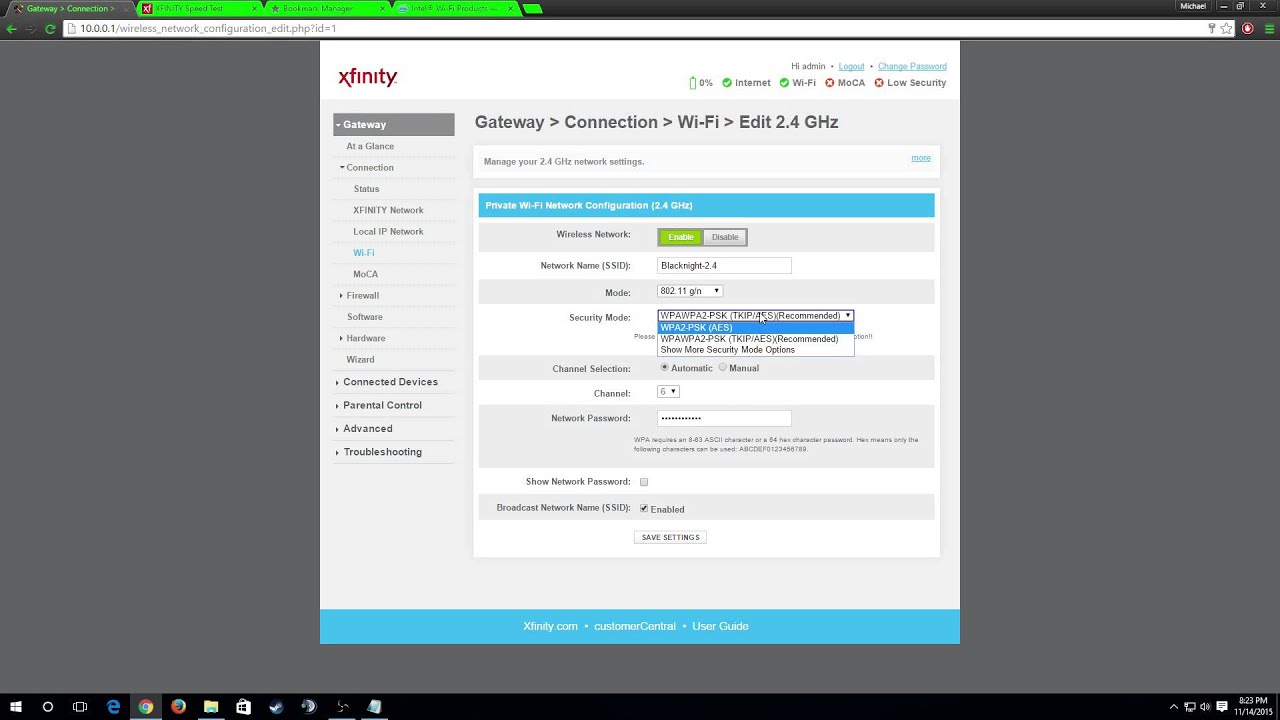
Task: Select Automatic channel selection
Action: pos(664,368)
